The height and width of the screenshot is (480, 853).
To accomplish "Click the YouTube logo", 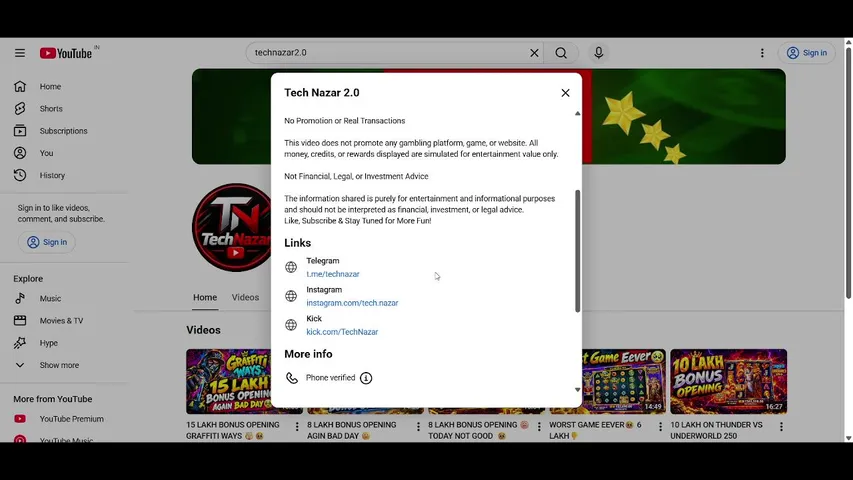I will click(x=66, y=53).
